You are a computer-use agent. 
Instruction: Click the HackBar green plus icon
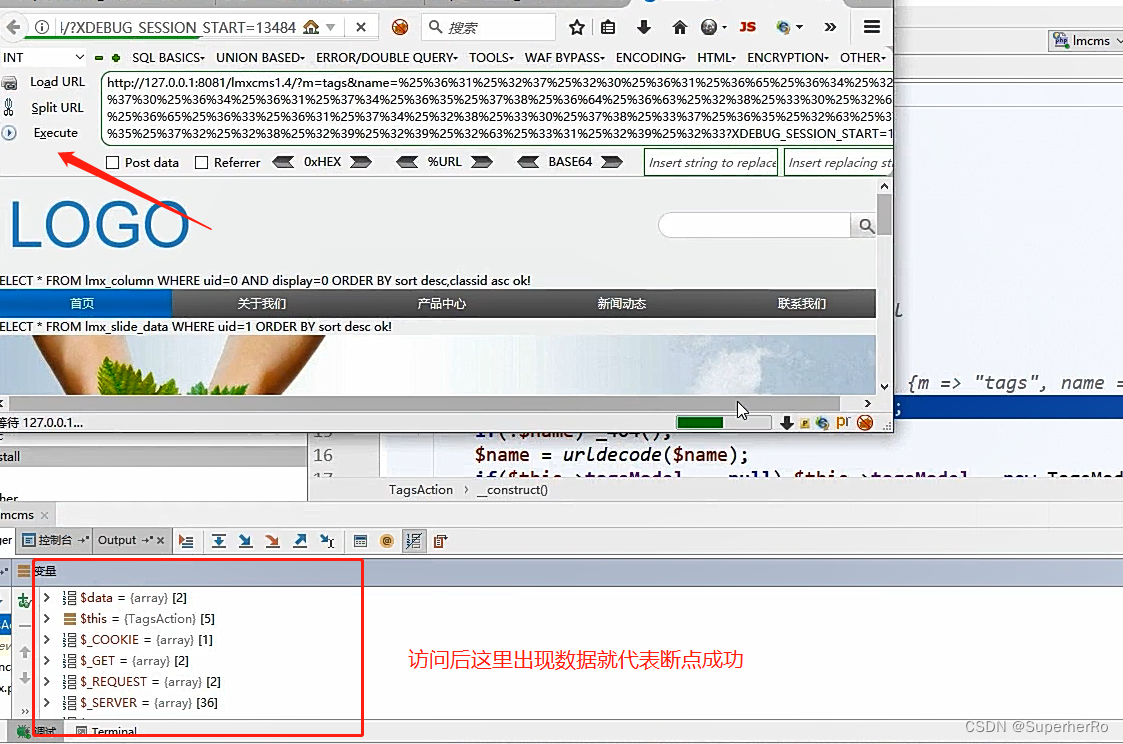pos(116,57)
